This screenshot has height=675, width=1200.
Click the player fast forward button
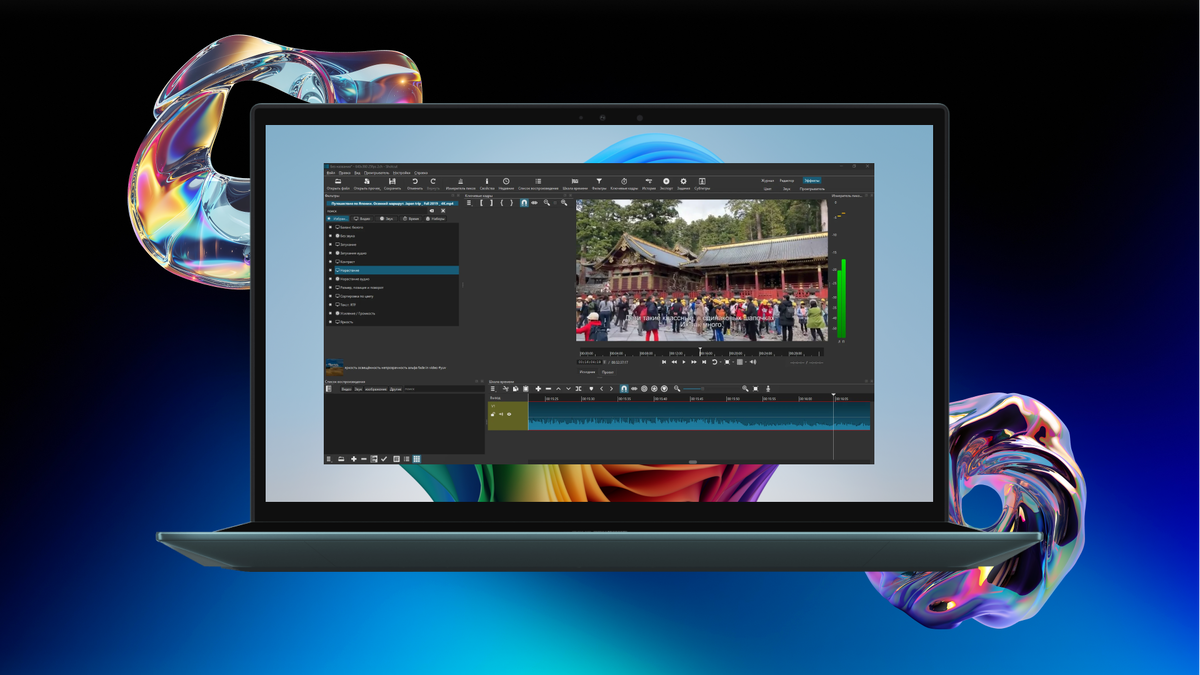click(694, 362)
